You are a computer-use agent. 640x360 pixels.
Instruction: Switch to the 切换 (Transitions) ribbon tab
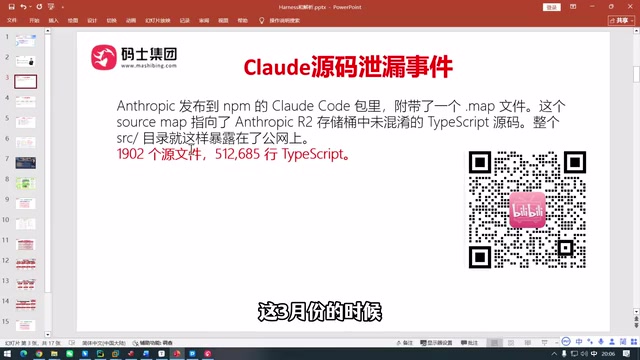[111, 20]
